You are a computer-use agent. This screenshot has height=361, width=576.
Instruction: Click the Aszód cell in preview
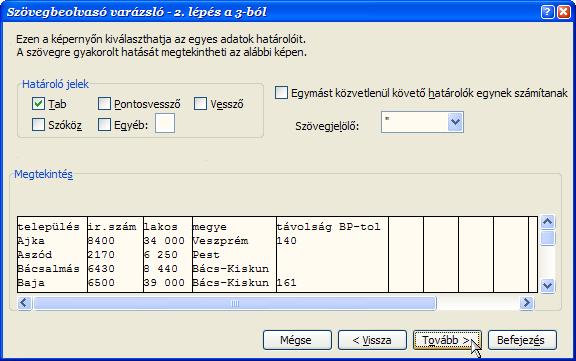(35, 255)
